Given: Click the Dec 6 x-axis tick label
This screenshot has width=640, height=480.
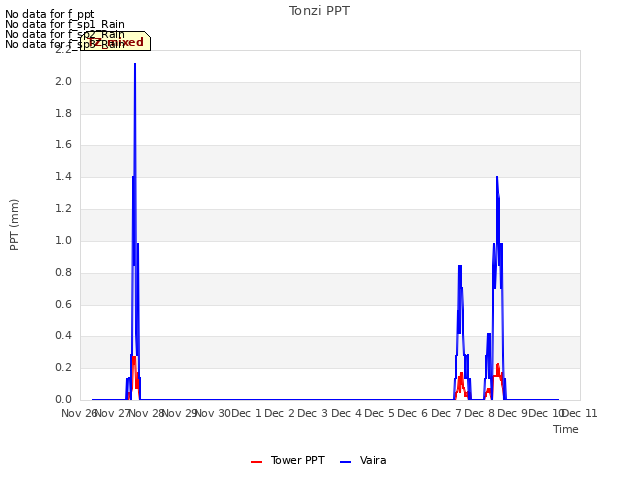Looking at the screenshot, I should click(x=413, y=413).
